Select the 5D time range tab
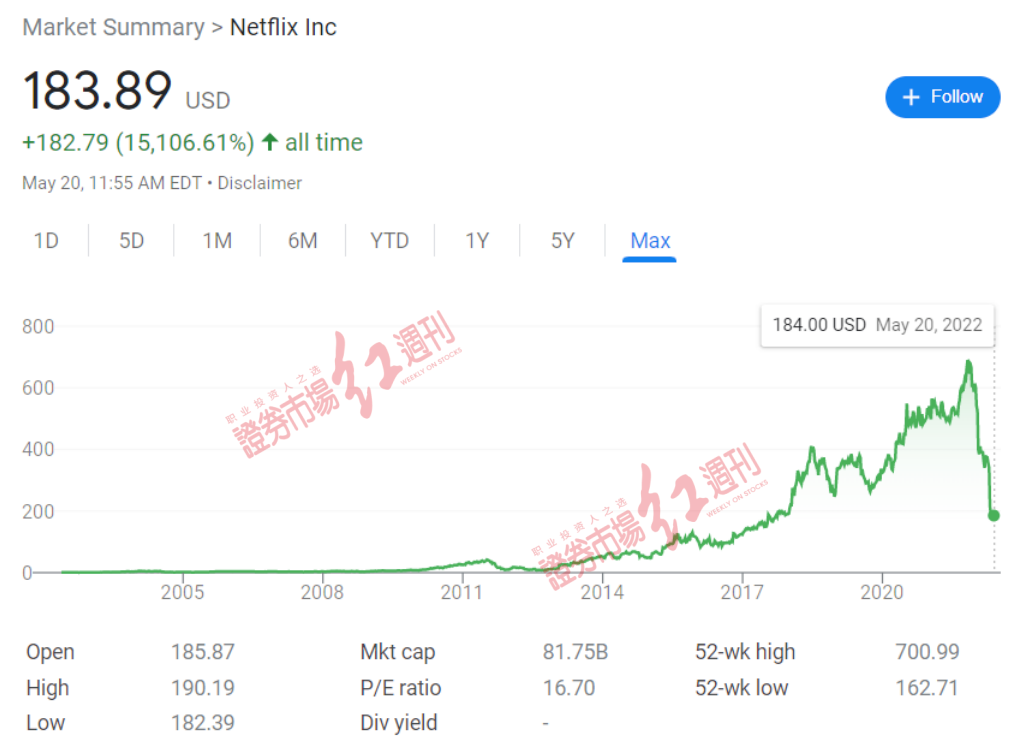Viewport: 1030px width, 743px height. click(x=131, y=241)
